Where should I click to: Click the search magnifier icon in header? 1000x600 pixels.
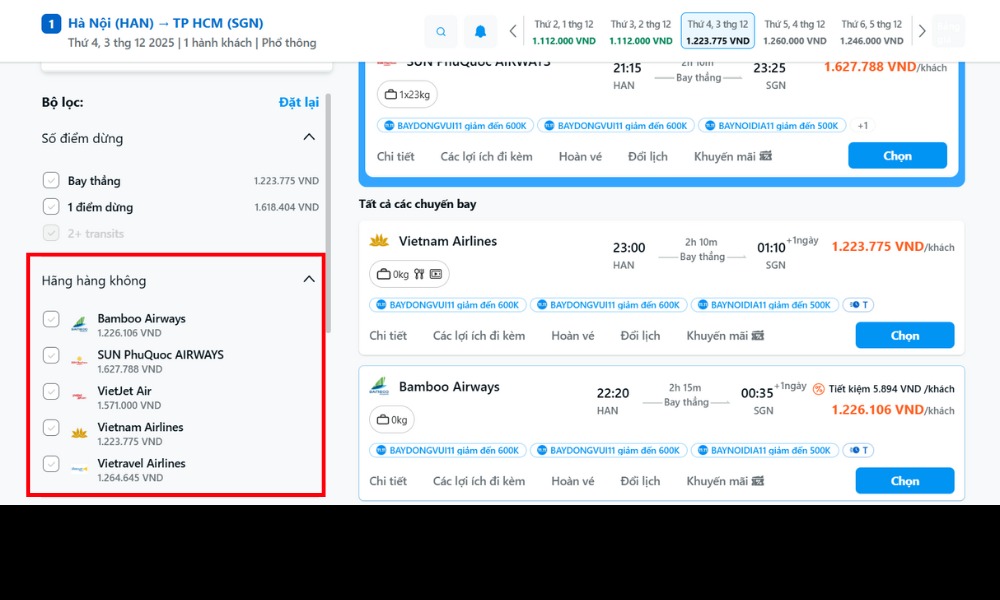(441, 31)
